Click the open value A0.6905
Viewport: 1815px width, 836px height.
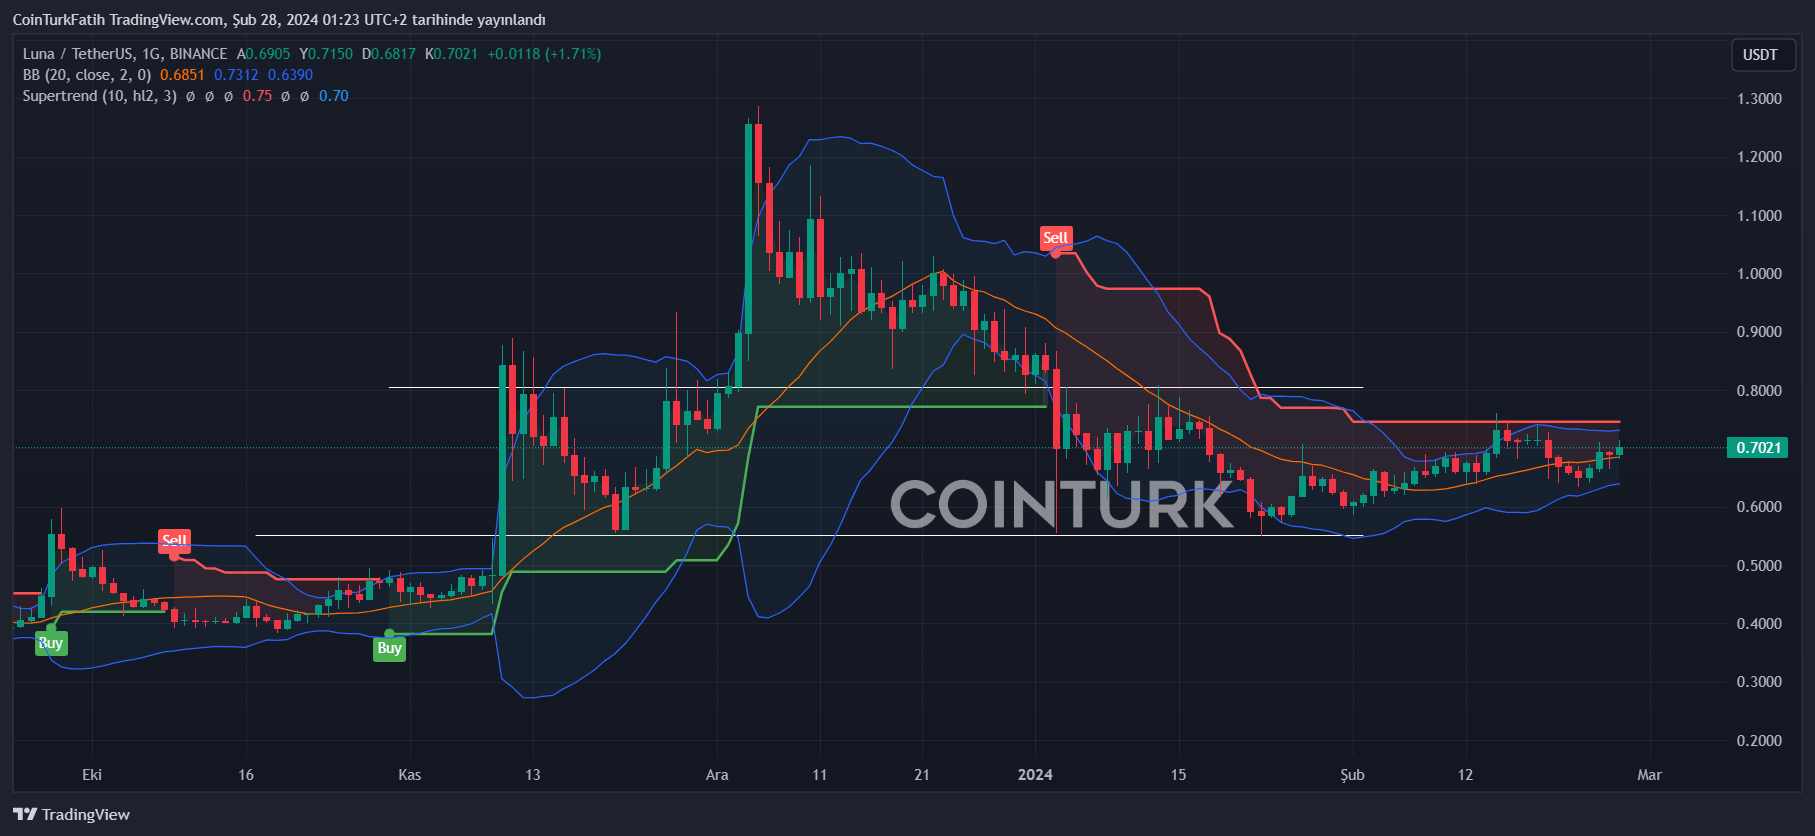[263, 54]
